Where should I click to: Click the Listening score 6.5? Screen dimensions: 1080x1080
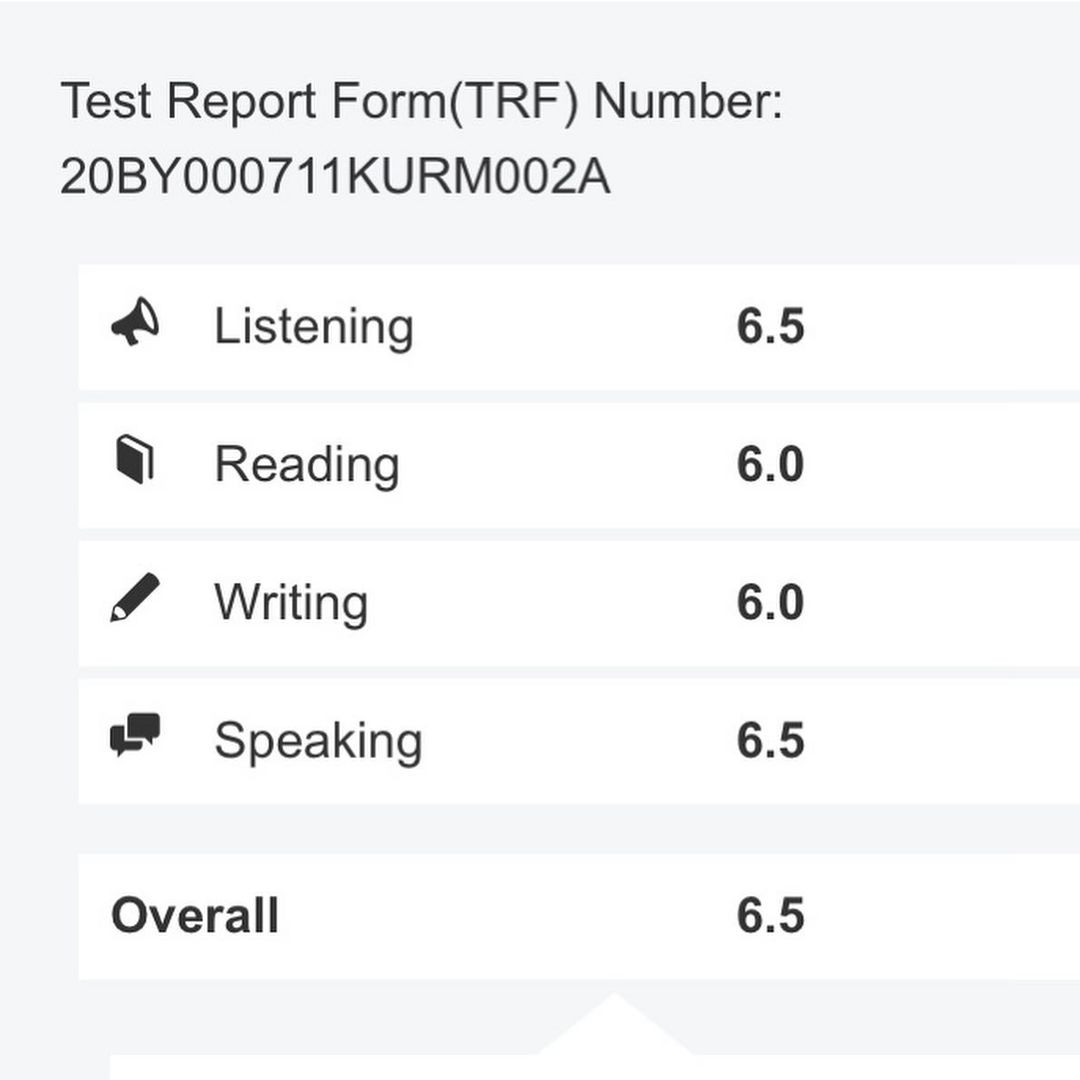point(770,326)
